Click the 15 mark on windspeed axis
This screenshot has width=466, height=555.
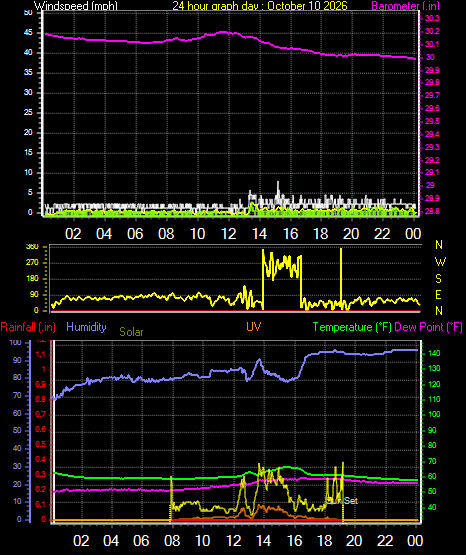coord(28,153)
